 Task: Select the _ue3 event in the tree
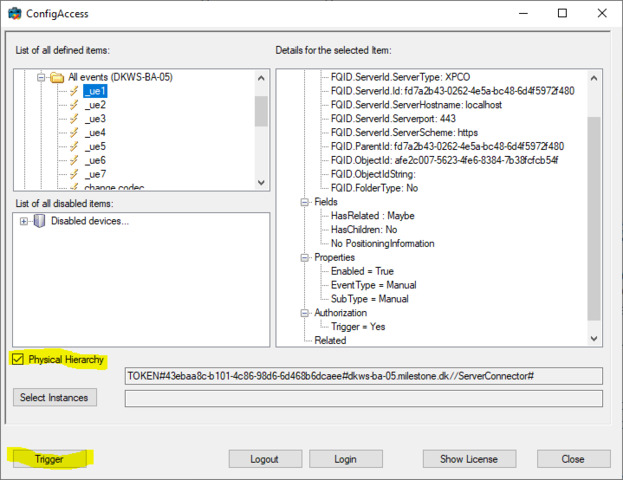pos(96,119)
